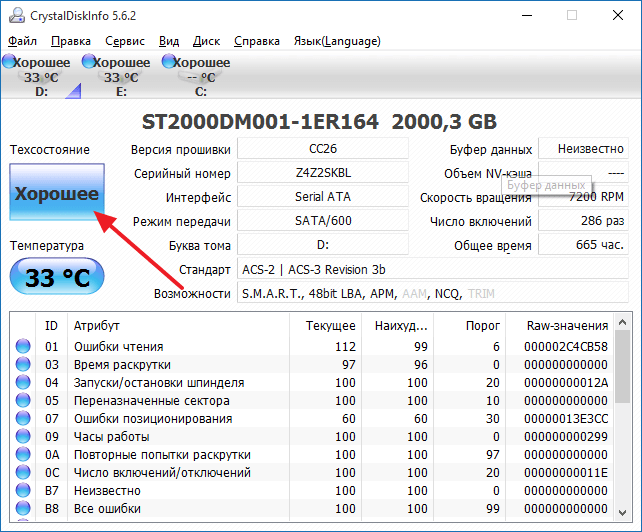Open the Язык(Language) menu

click(336, 41)
